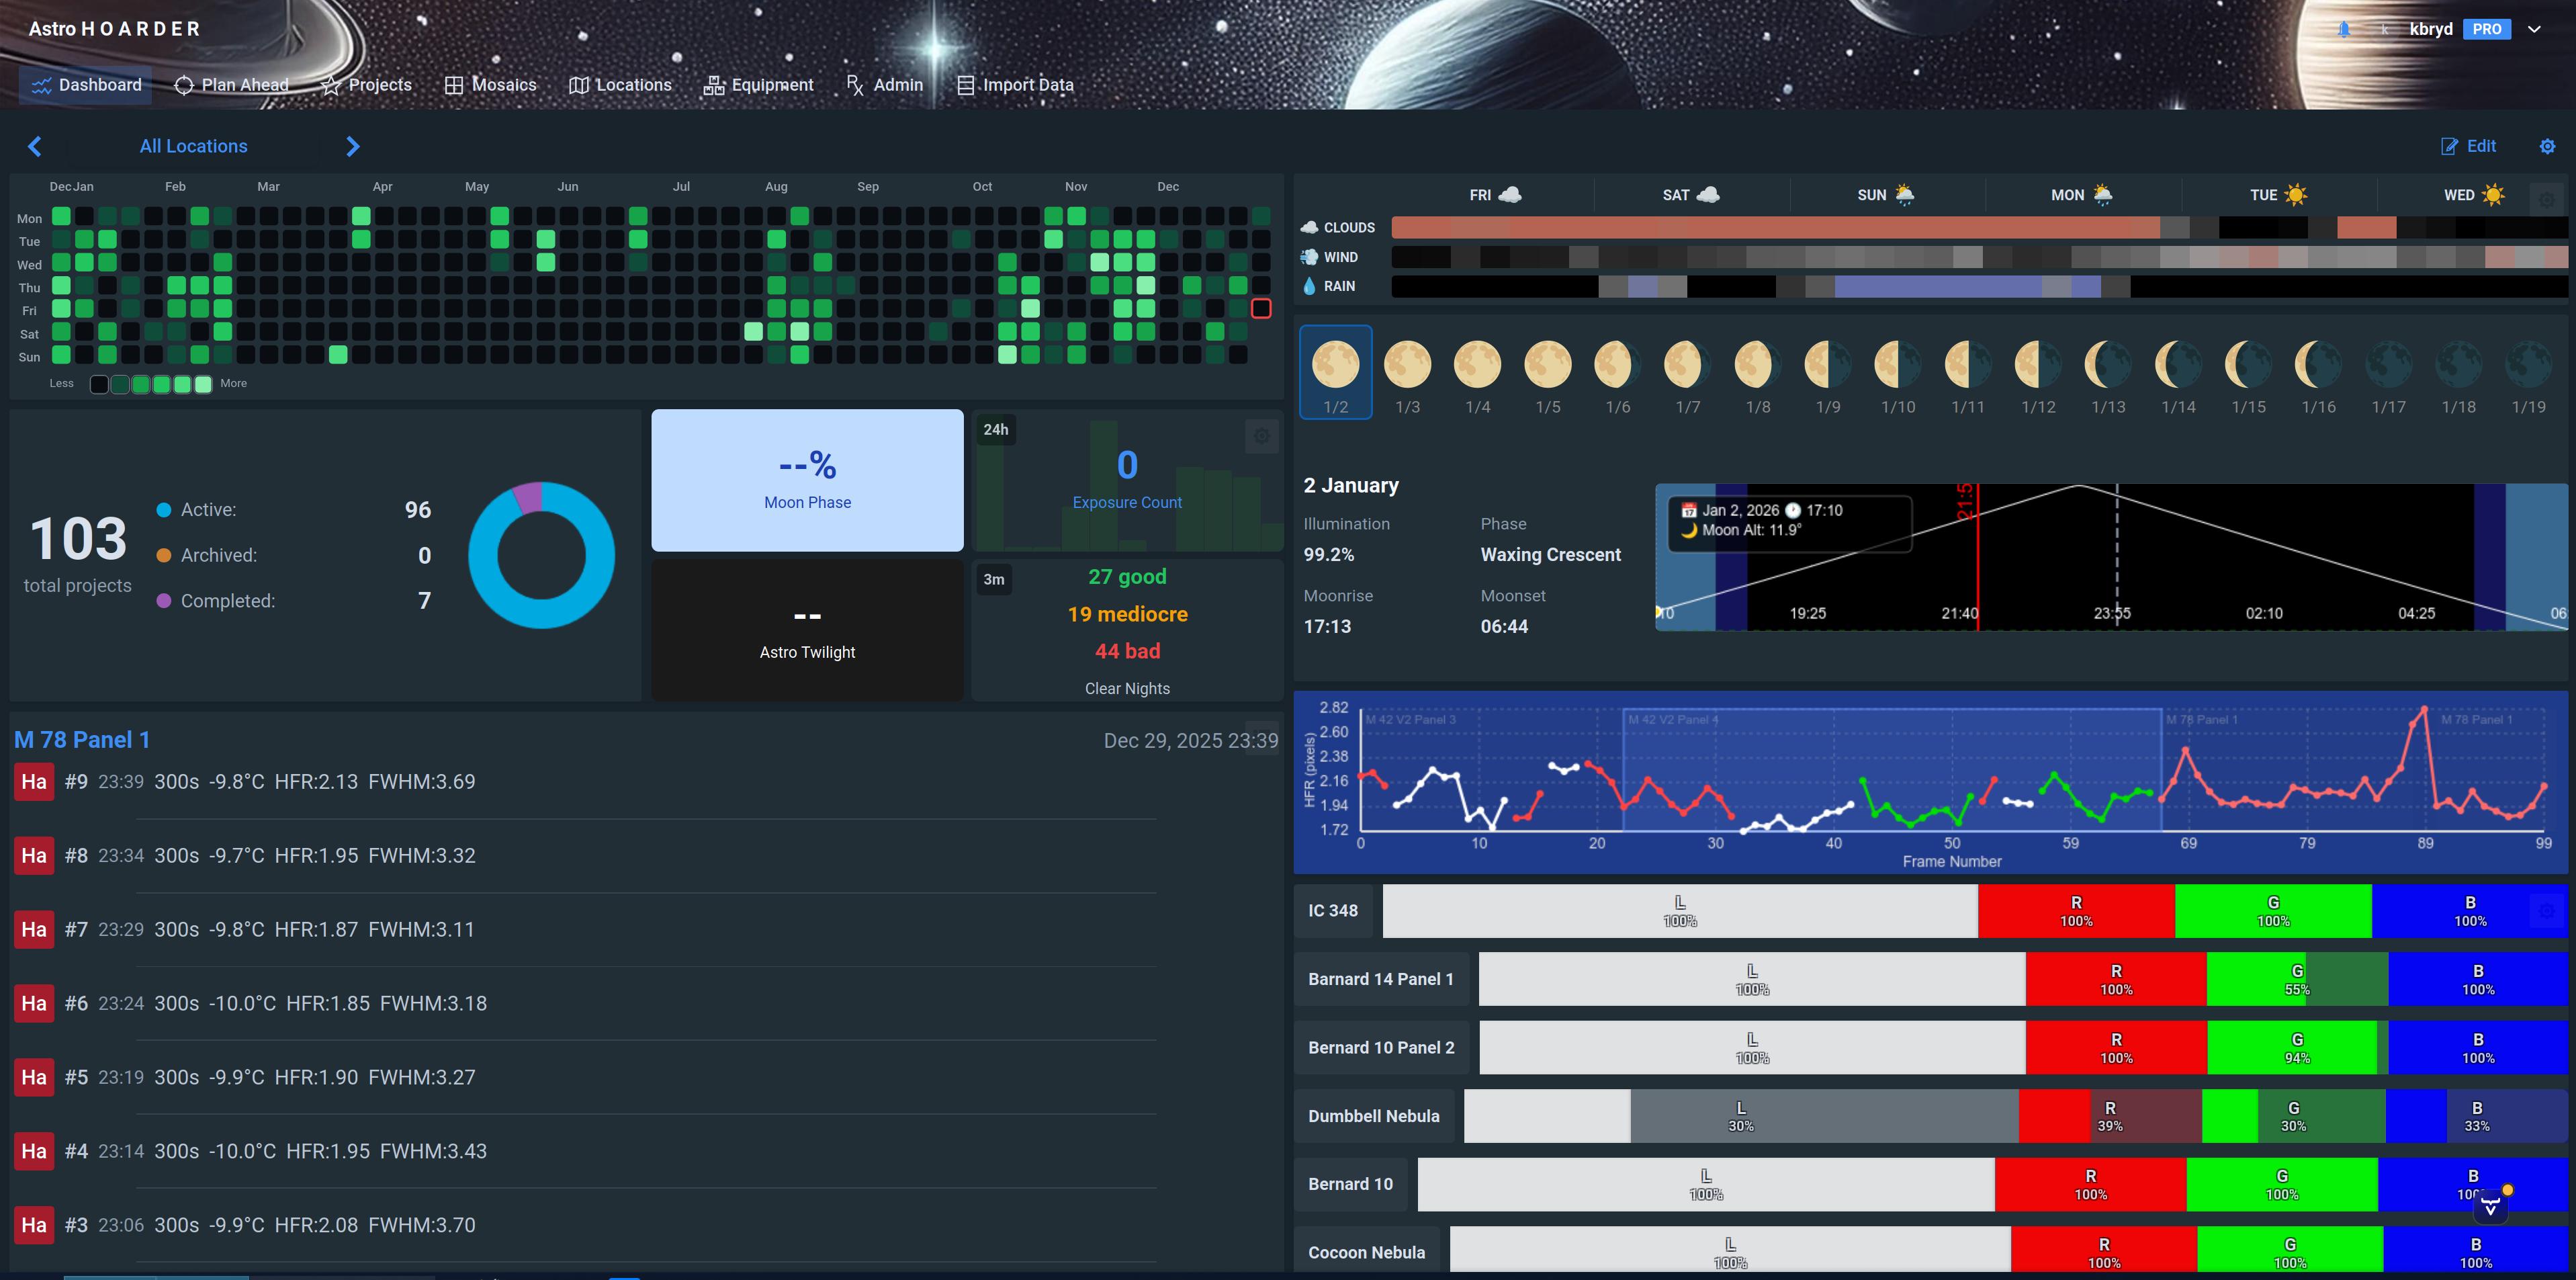This screenshot has width=2576, height=1280.
Task: Click the darkest swatch in the Less-More legend
Action: tap(99, 383)
